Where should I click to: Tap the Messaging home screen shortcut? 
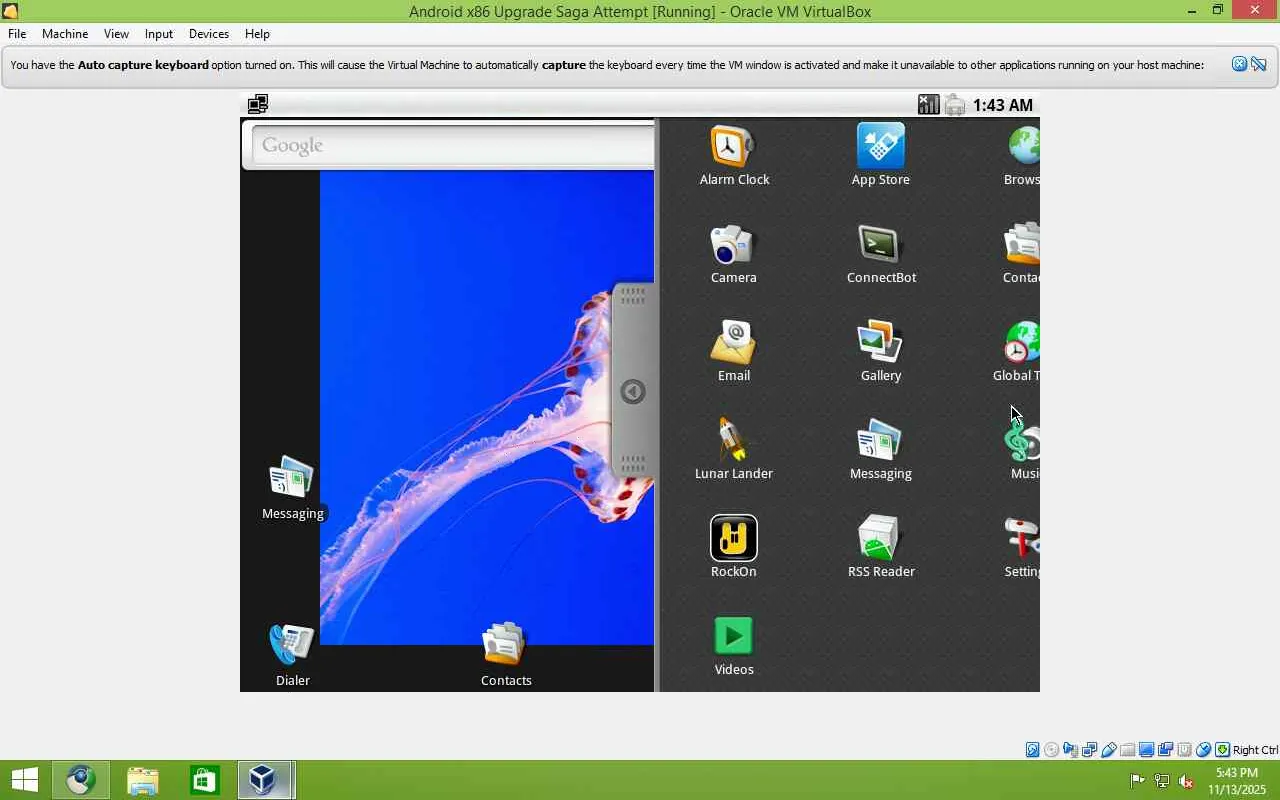click(292, 489)
